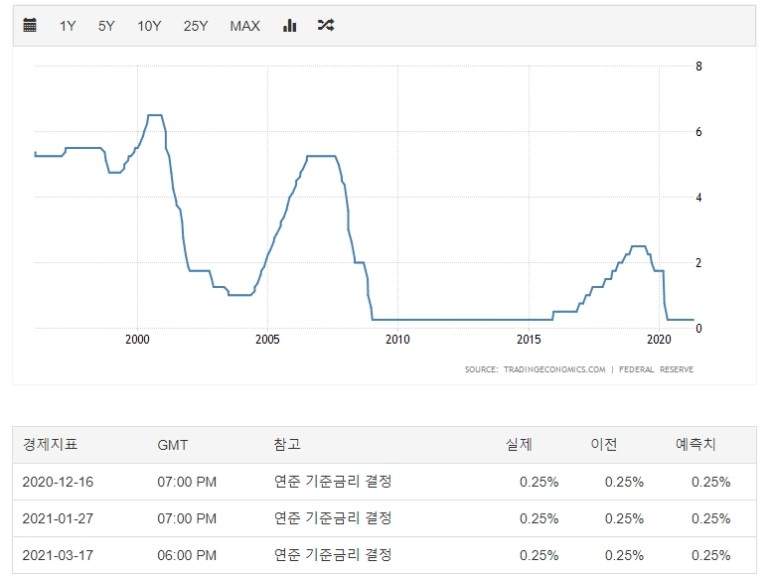Viewport: 773px width, 574px height.
Task: Click the compare shuffle arrows icon
Action: [326, 25]
